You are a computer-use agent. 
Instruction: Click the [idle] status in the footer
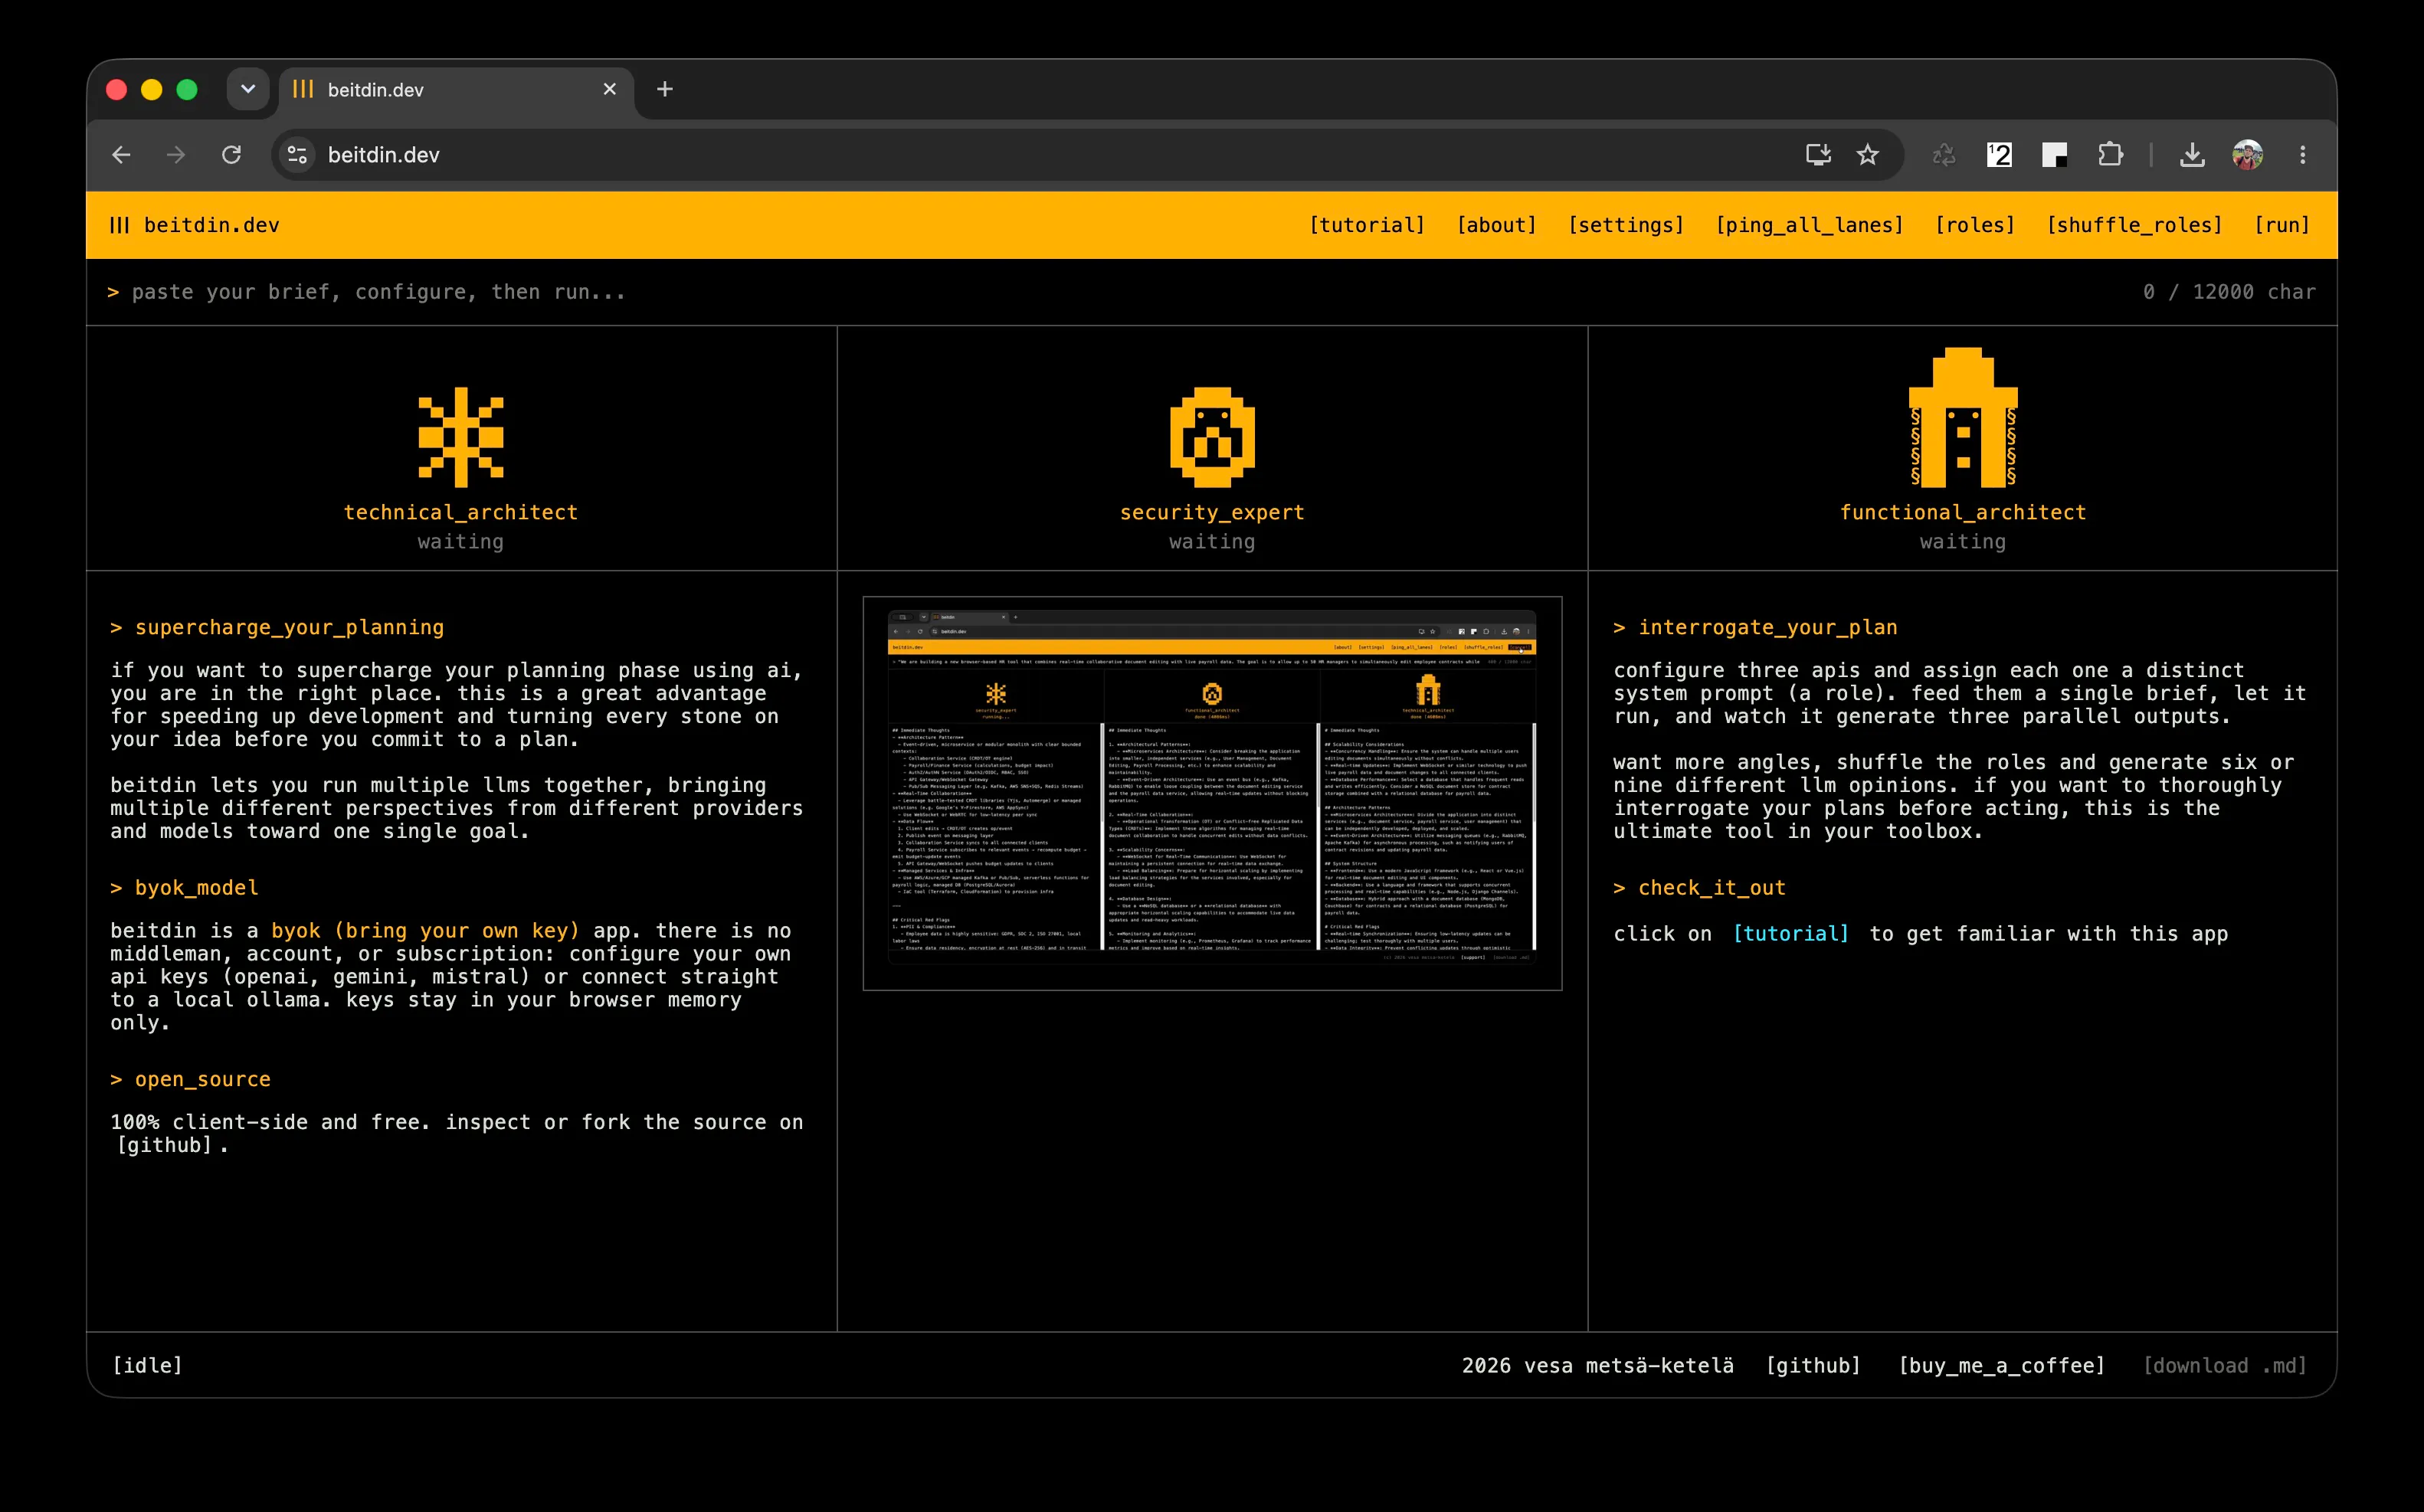[x=148, y=1366]
